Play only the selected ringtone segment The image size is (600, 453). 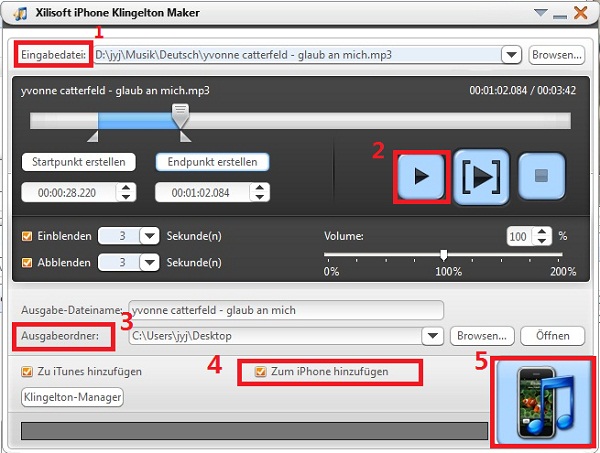point(481,176)
